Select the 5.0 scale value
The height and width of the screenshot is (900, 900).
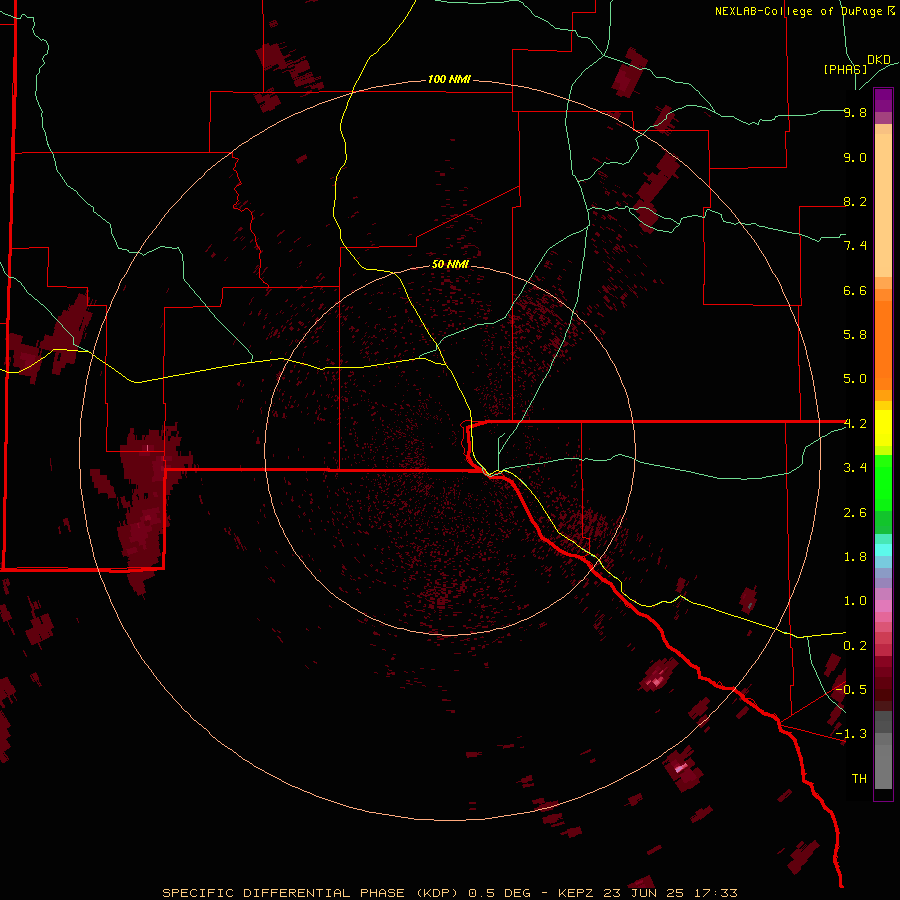click(855, 379)
